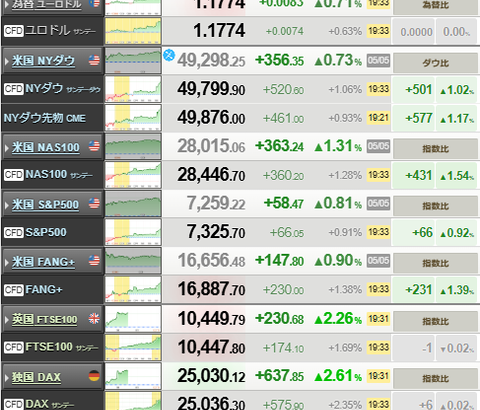
Task: Click the ダウ比 button
Action: coord(436,63)
